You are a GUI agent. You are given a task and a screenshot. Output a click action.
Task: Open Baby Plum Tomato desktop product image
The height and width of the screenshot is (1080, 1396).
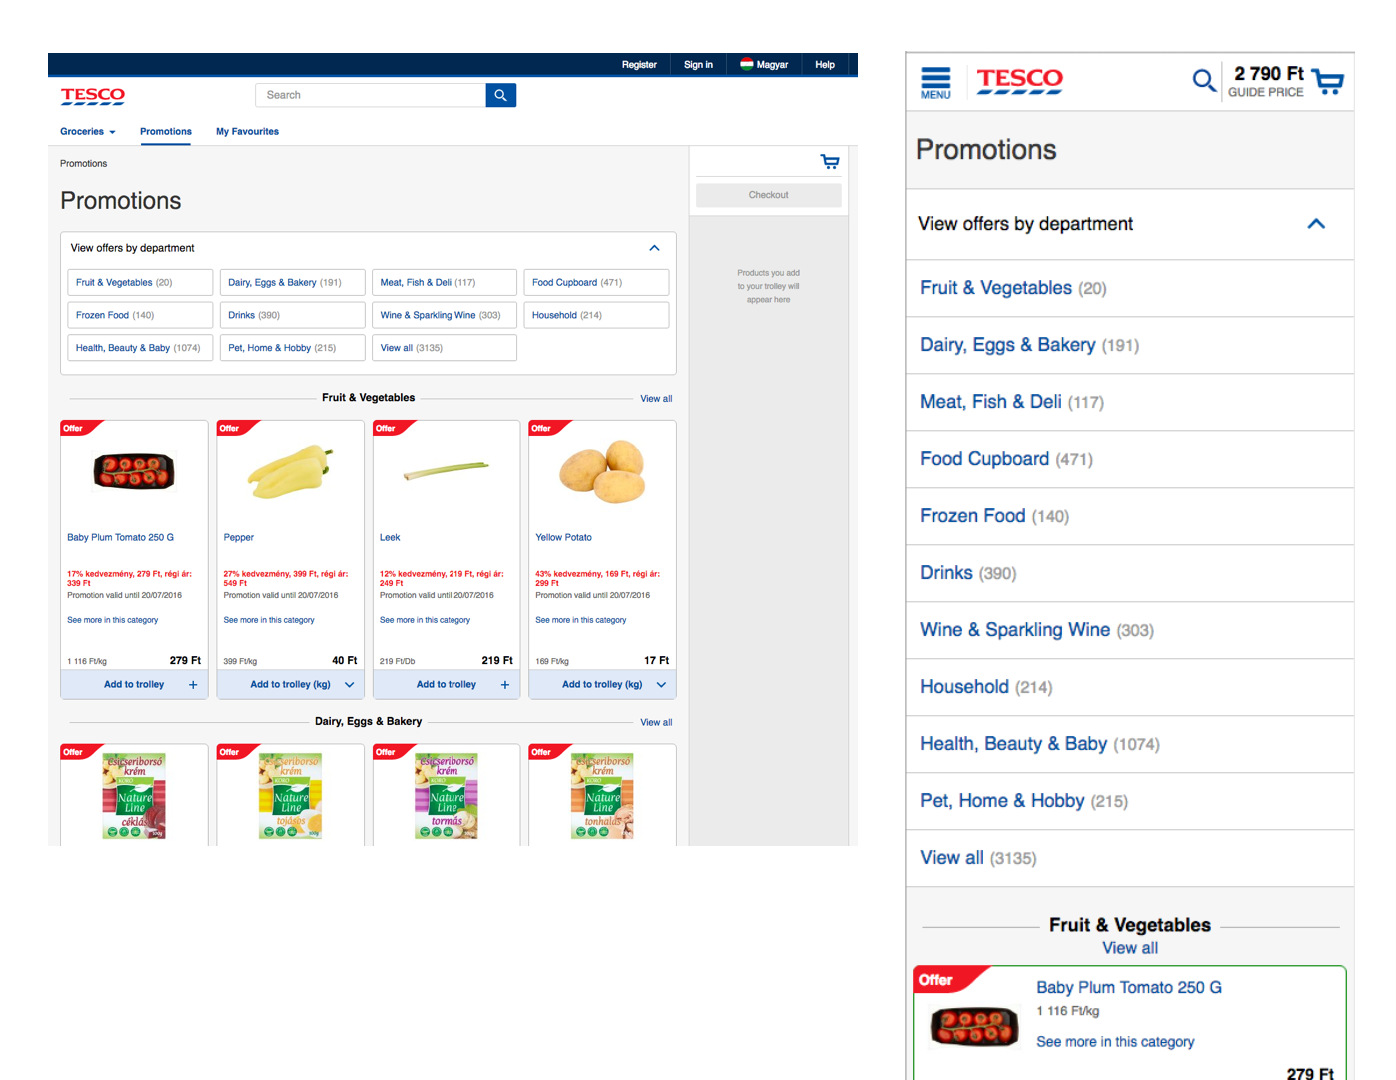click(x=134, y=471)
